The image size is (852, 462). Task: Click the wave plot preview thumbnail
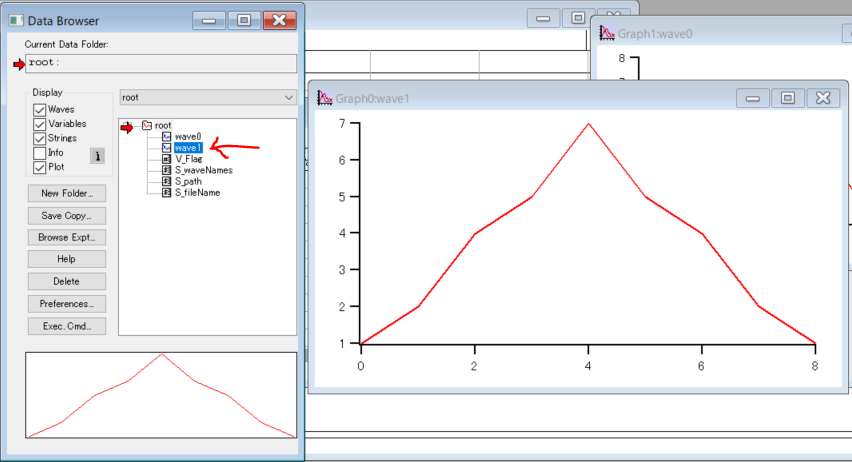(x=162, y=396)
